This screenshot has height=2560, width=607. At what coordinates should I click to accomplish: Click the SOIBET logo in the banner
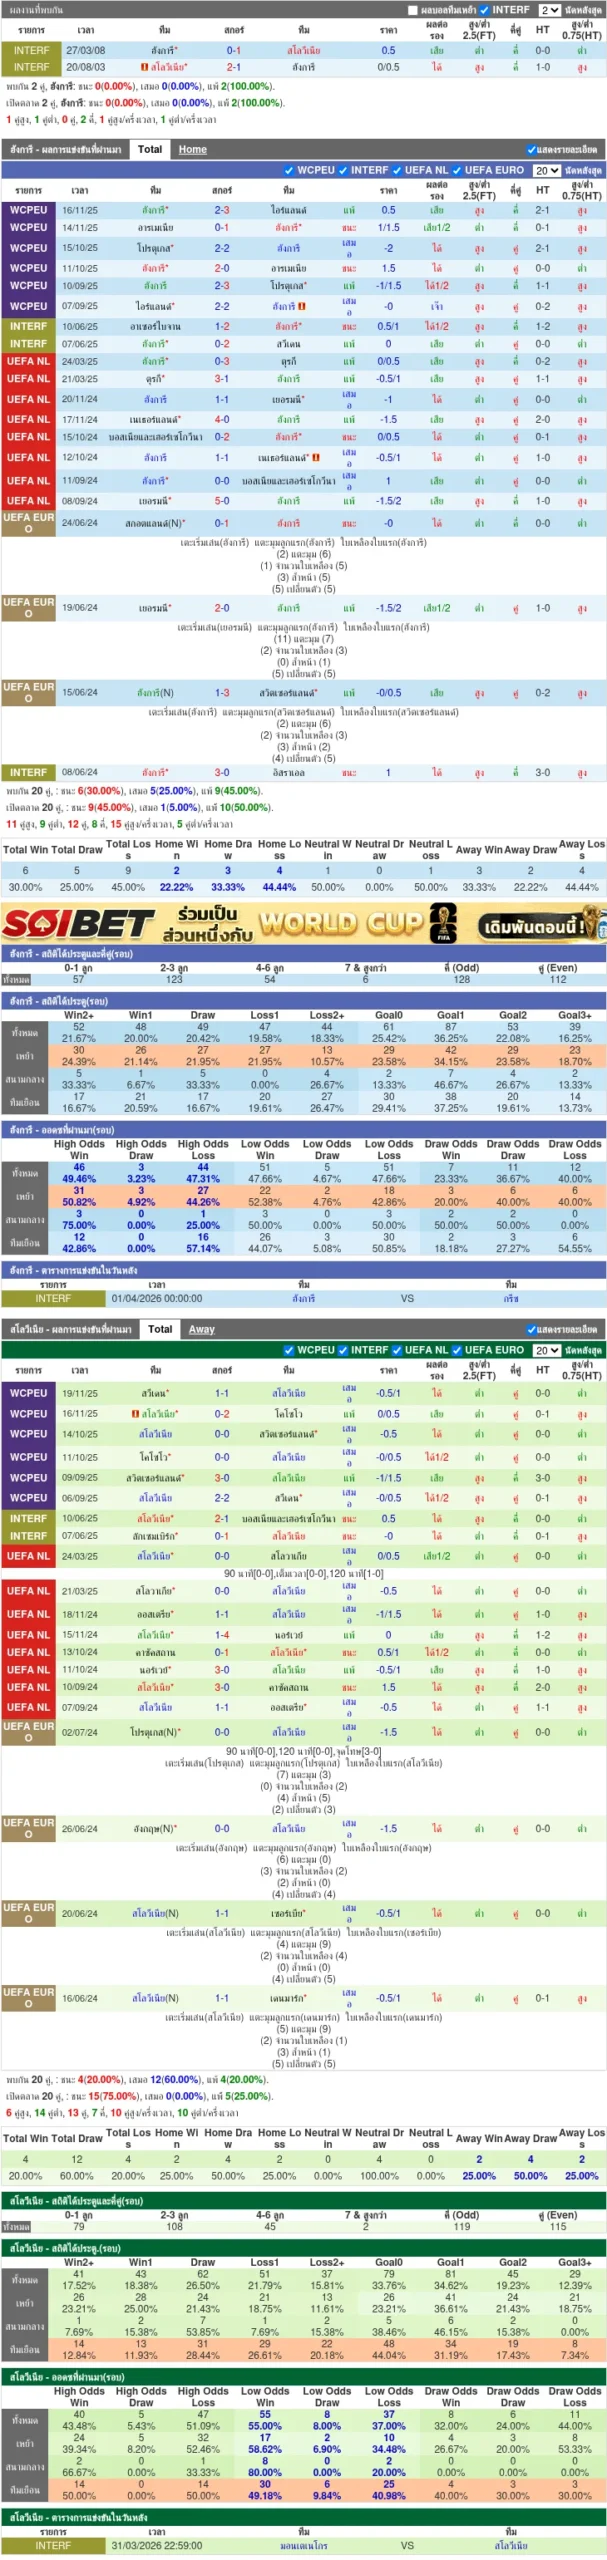pyautogui.click(x=78, y=923)
